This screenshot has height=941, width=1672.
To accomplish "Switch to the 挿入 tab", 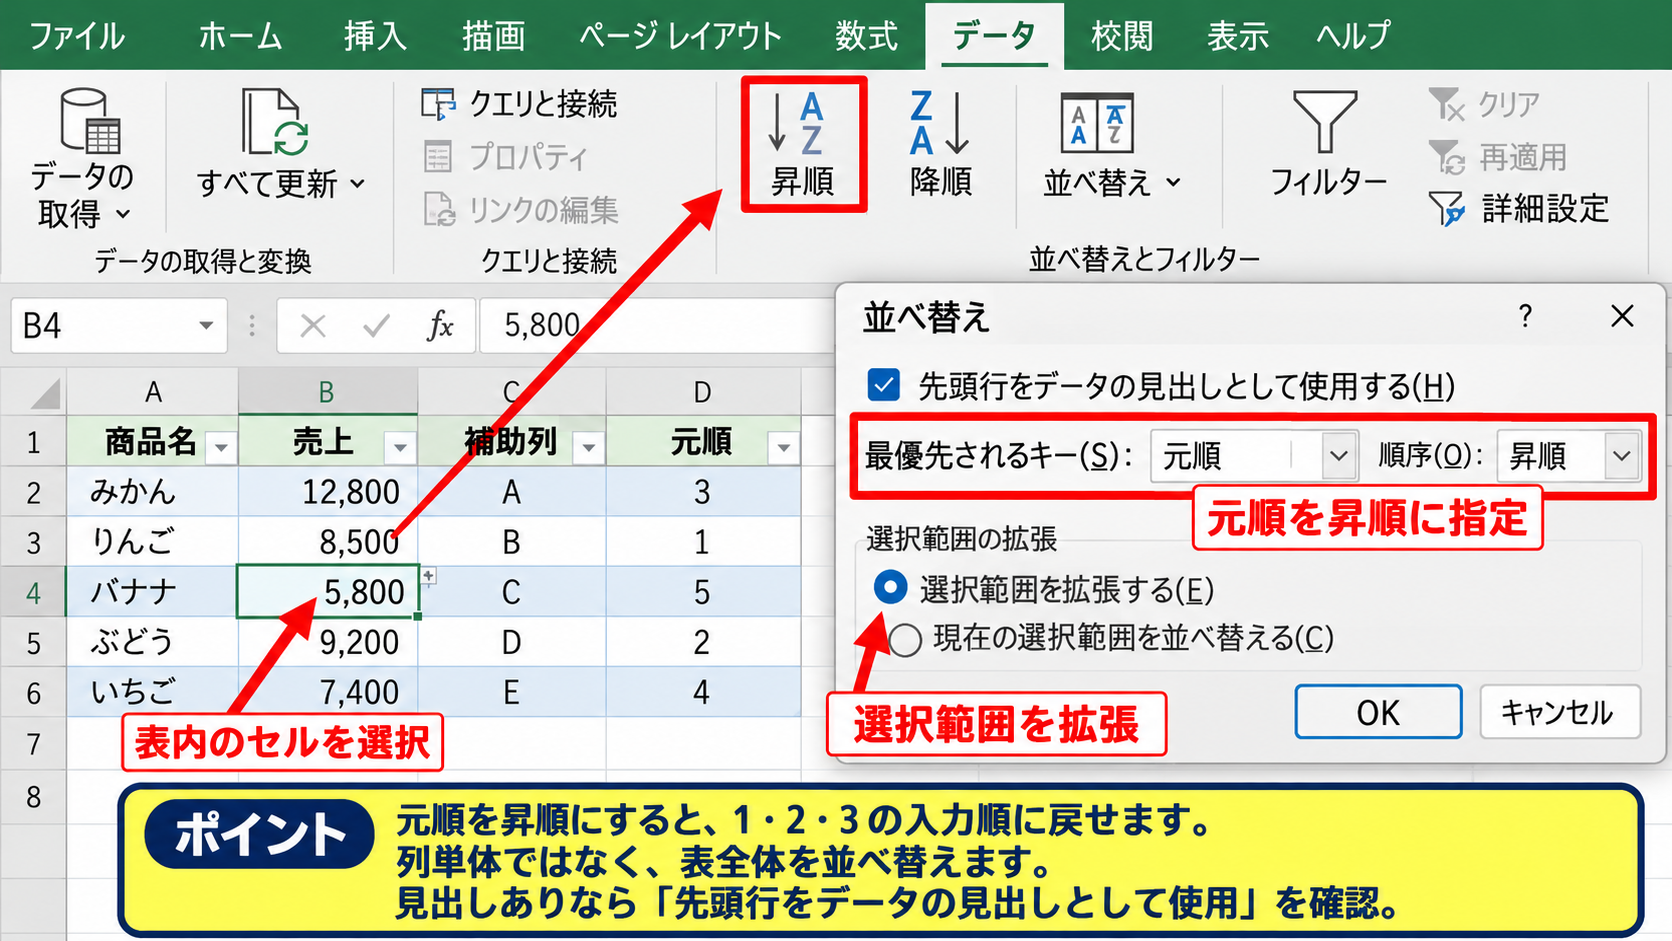I will click(375, 36).
